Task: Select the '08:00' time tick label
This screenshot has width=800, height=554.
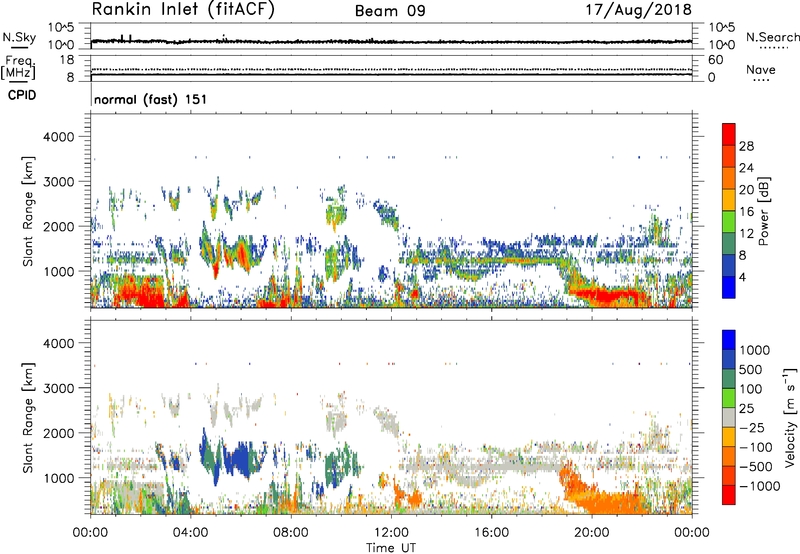Action: pos(291,533)
